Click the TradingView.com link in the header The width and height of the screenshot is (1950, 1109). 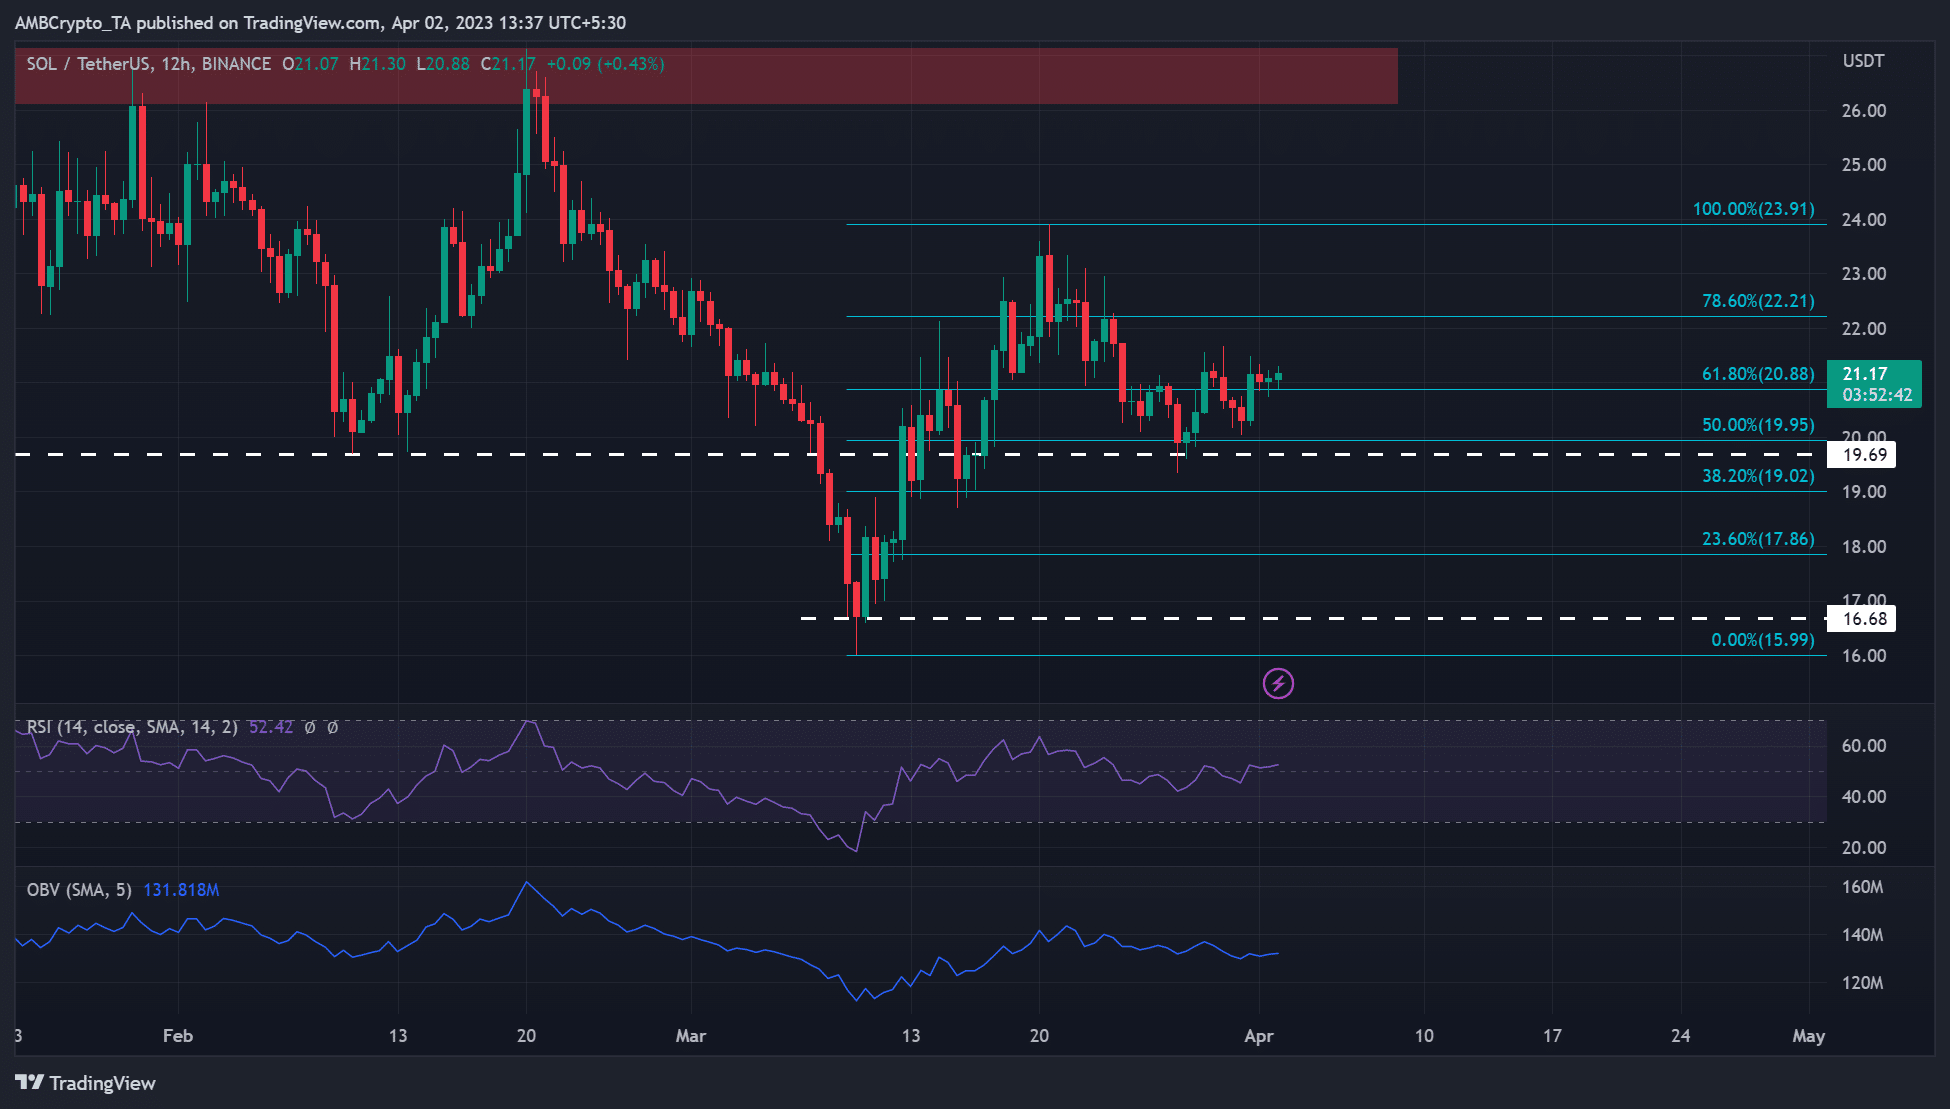[x=310, y=22]
